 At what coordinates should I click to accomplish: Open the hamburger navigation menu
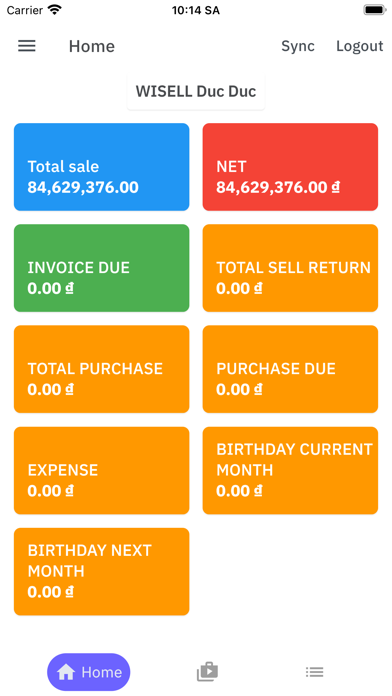point(27,46)
